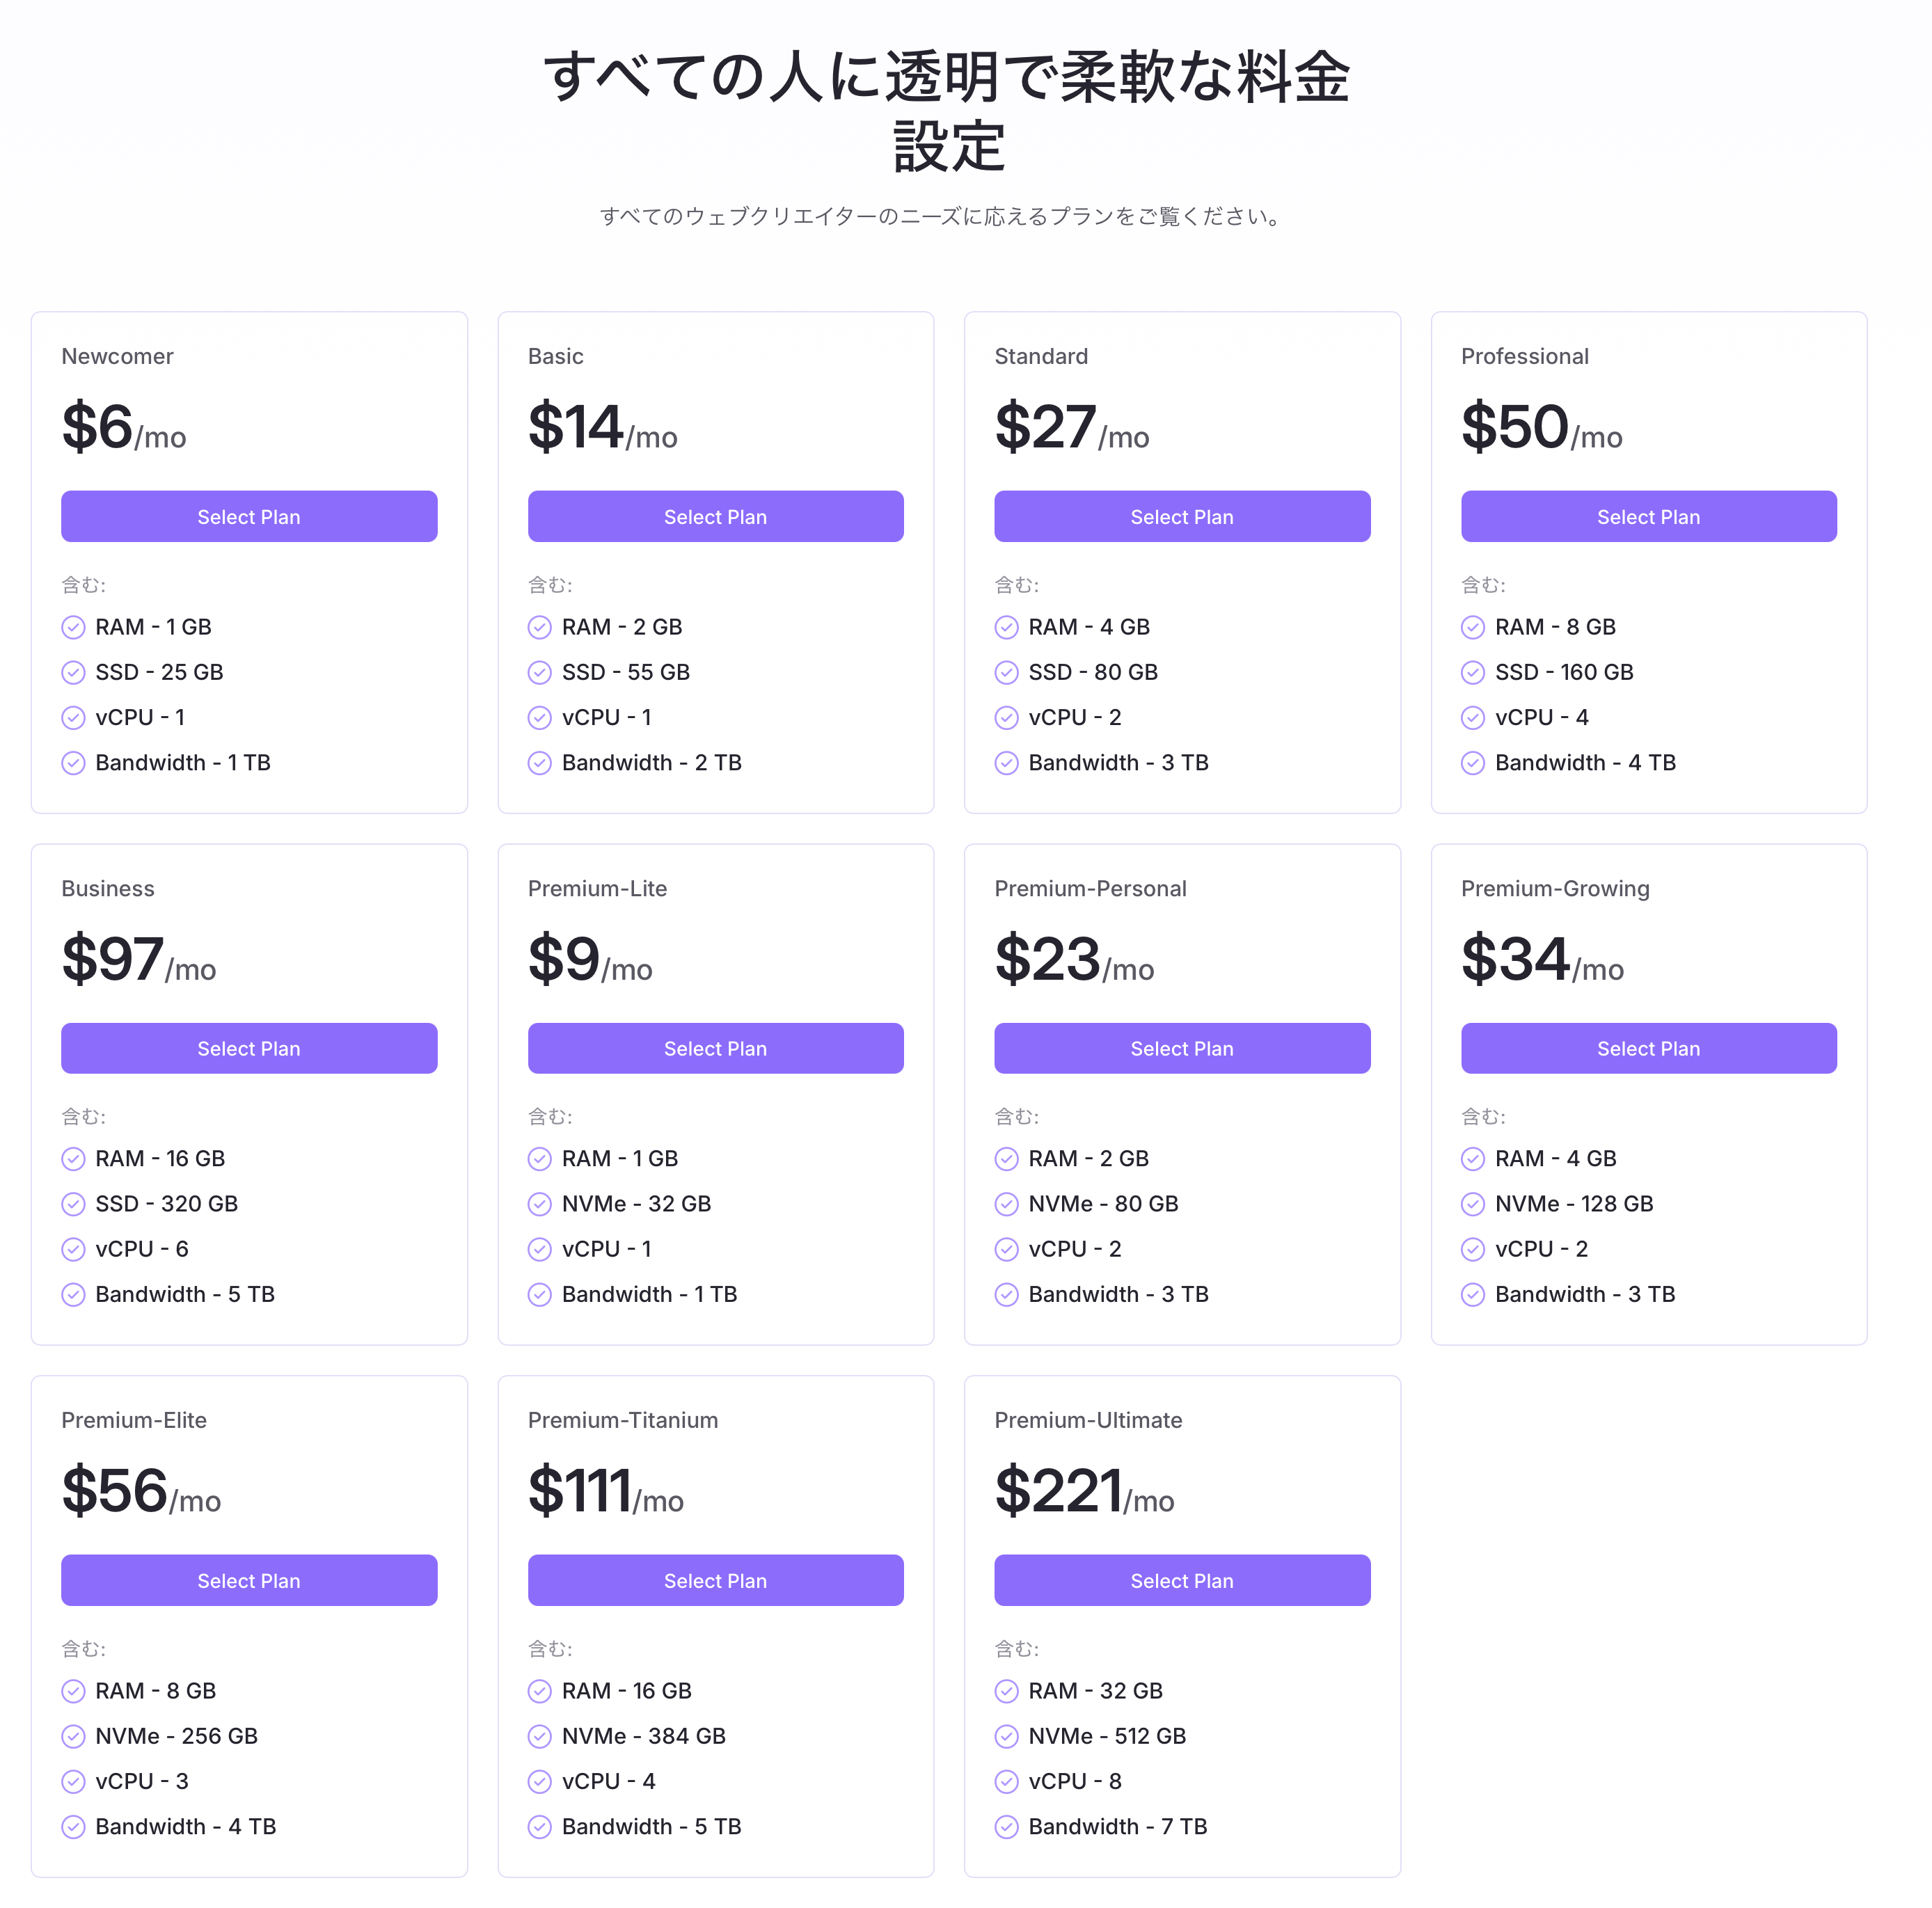Image resolution: width=1932 pixels, height=1908 pixels.
Task: Pick the Business $97 Select Plan button
Action: (x=249, y=1048)
